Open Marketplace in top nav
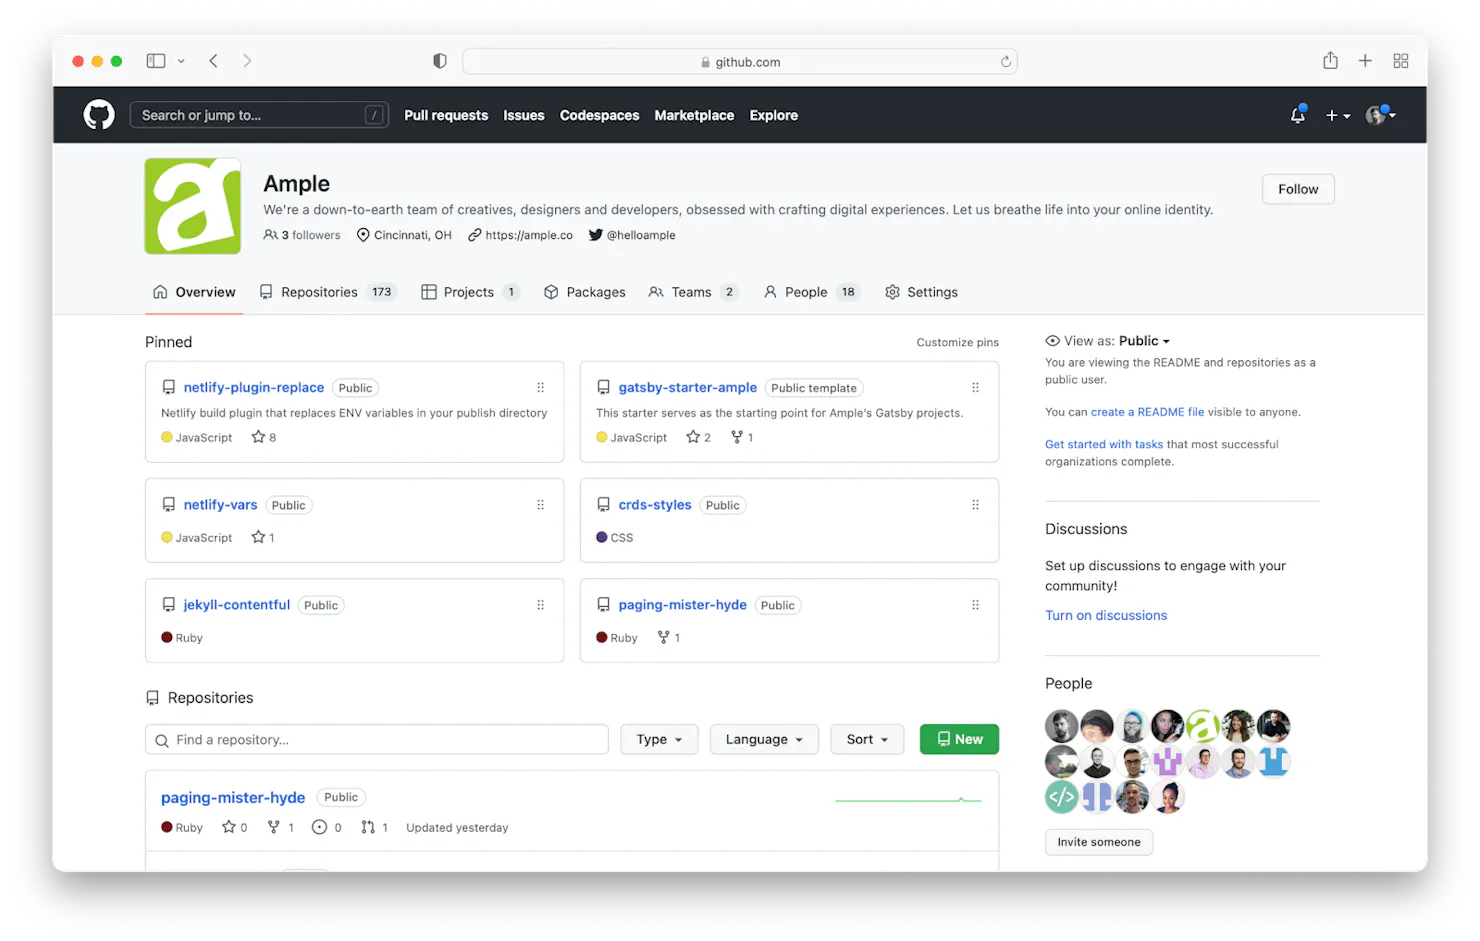1480x941 pixels. click(x=694, y=115)
